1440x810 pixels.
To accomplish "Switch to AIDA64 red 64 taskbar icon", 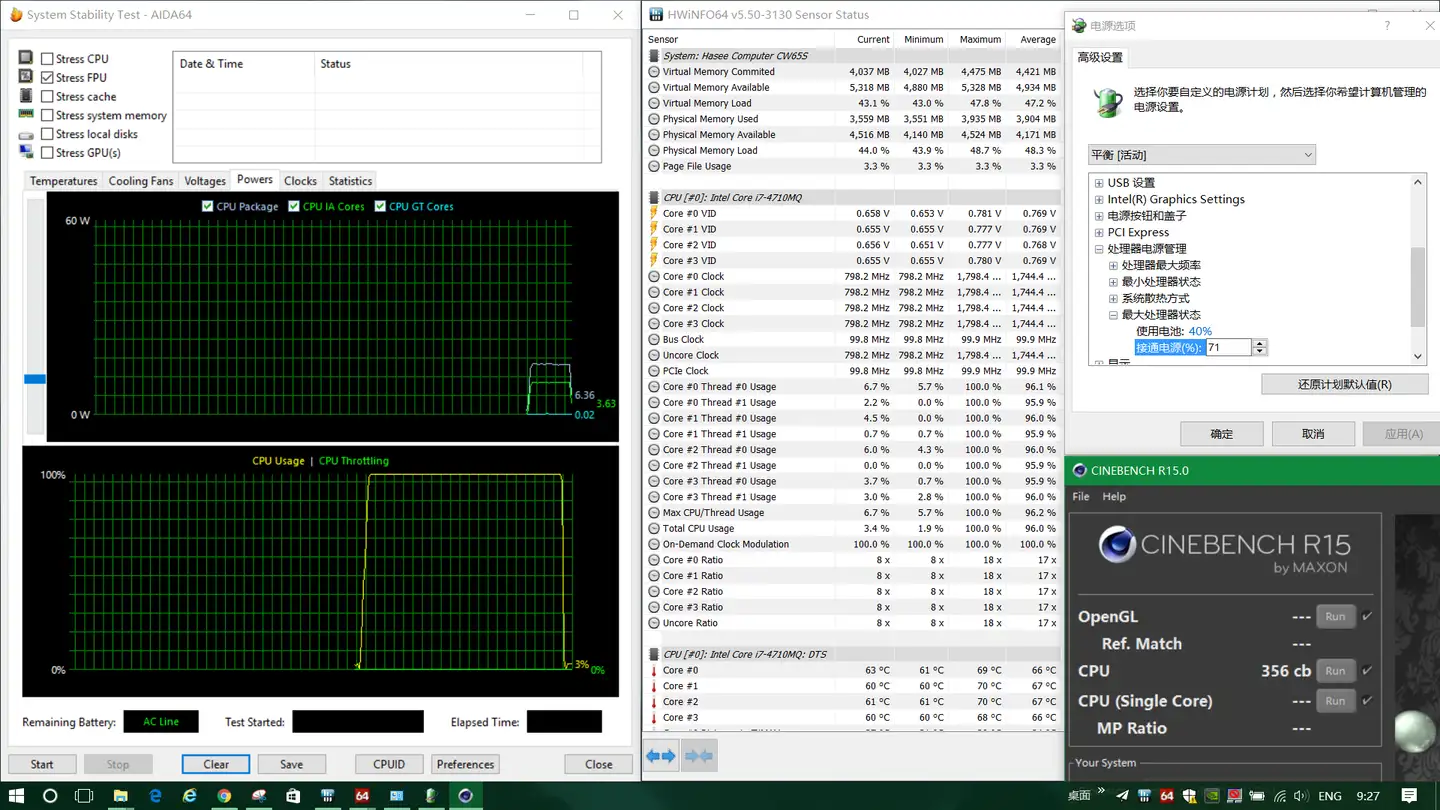I will point(362,796).
